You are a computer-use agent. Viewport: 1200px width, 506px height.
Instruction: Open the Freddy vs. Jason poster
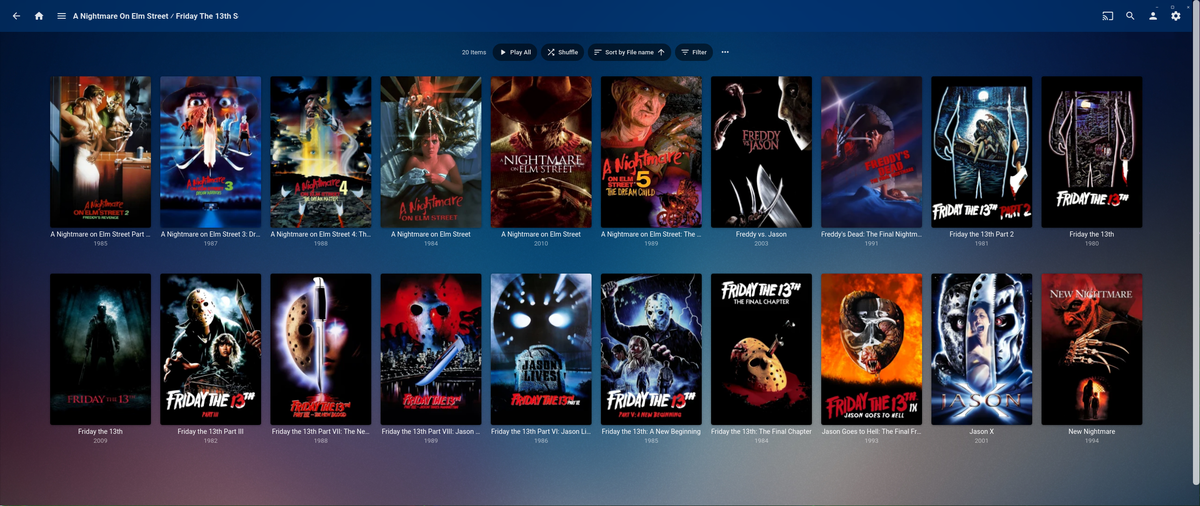[x=761, y=152]
